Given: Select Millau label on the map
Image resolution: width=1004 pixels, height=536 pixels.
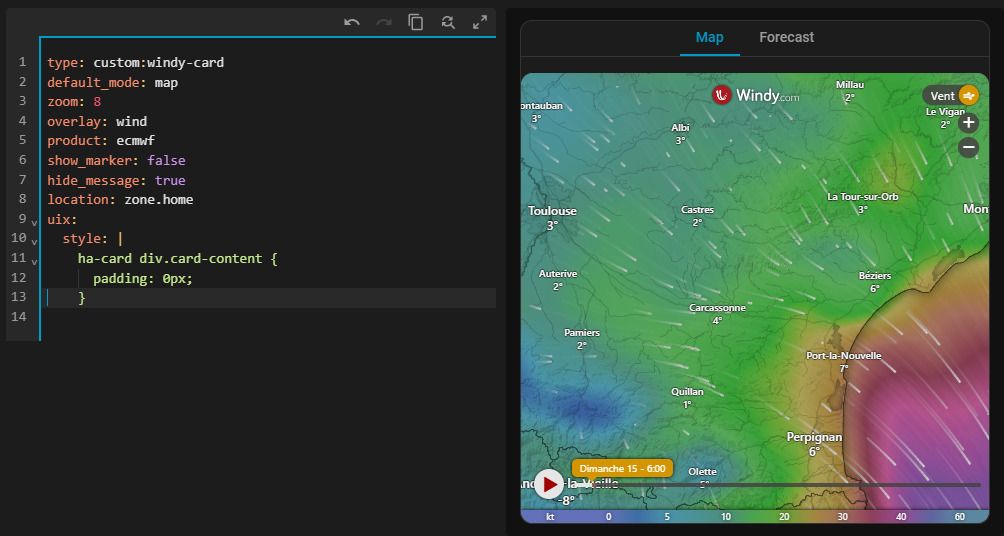Looking at the screenshot, I should pyautogui.click(x=850, y=85).
